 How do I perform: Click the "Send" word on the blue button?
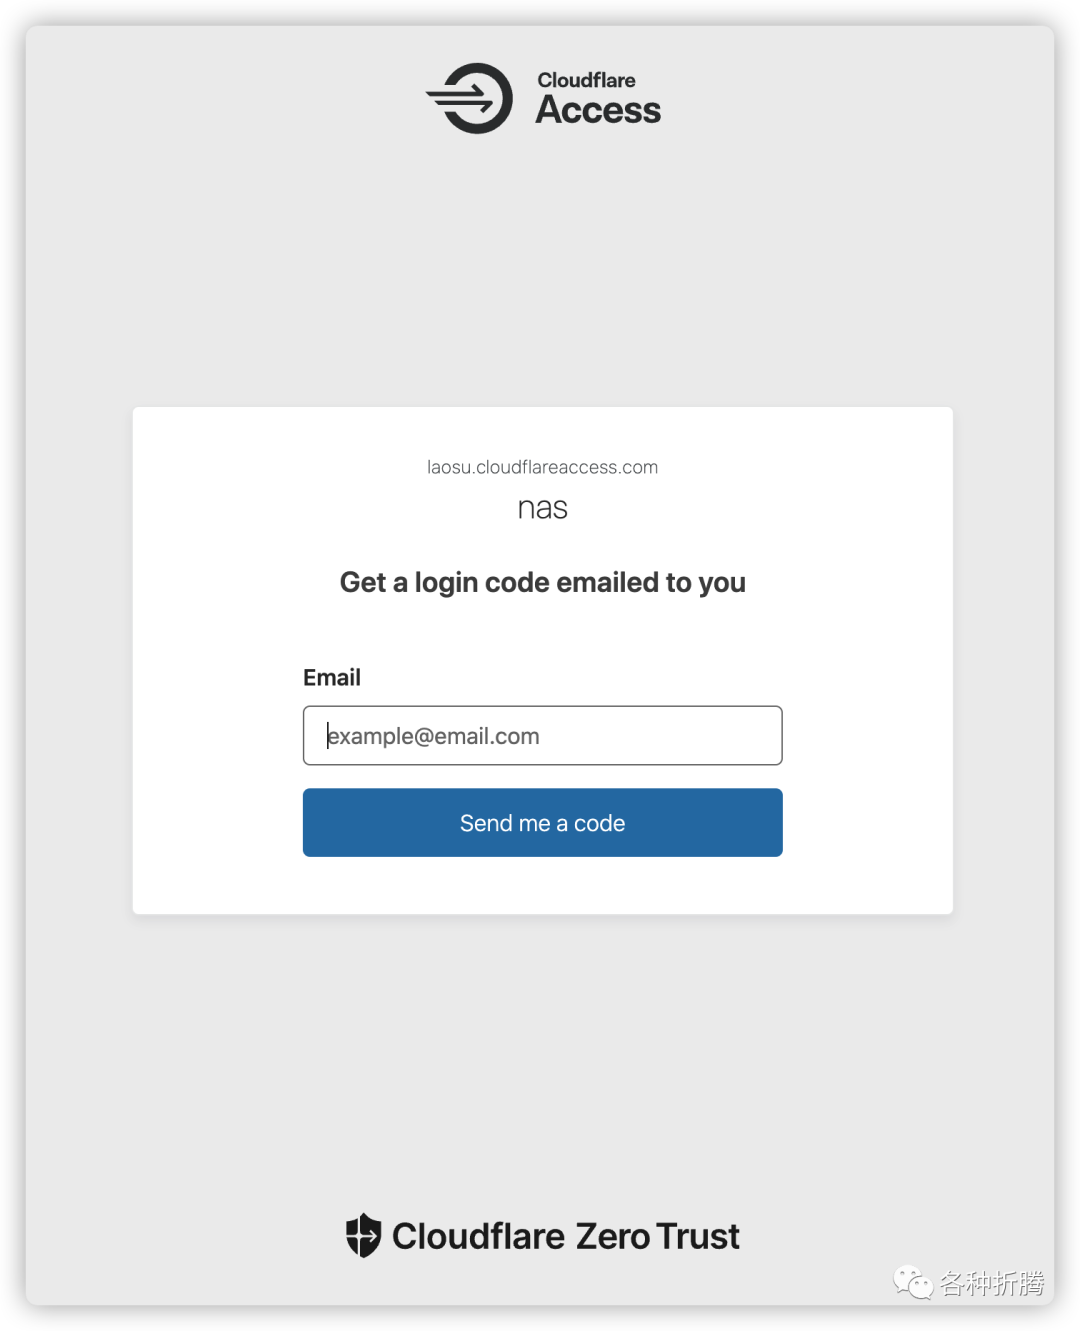[x=486, y=823]
